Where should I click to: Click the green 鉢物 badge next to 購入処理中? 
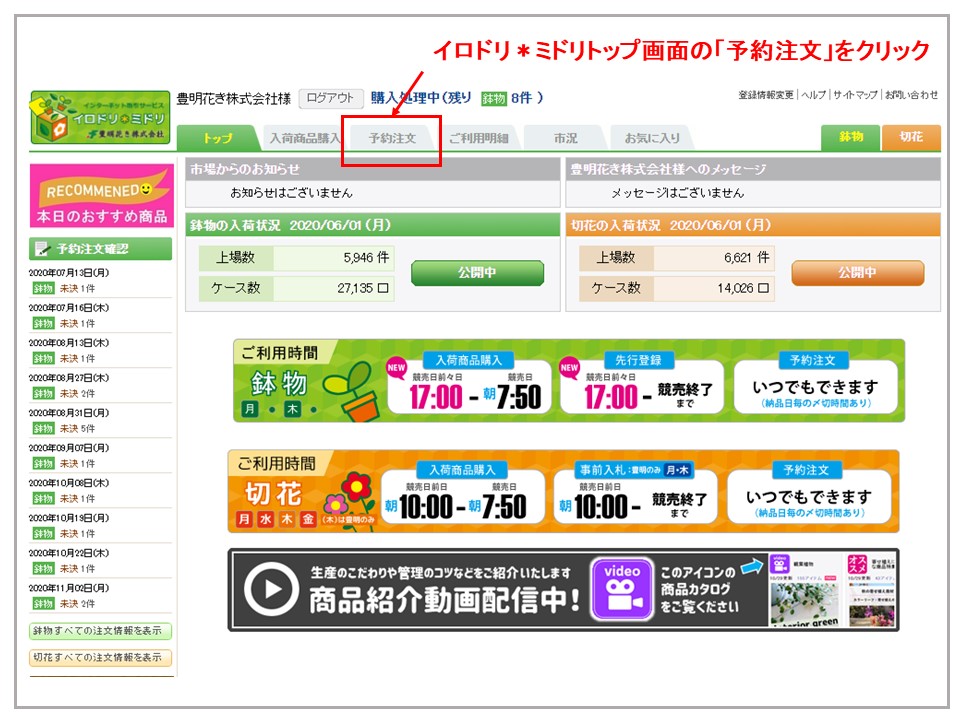coord(493,98)
